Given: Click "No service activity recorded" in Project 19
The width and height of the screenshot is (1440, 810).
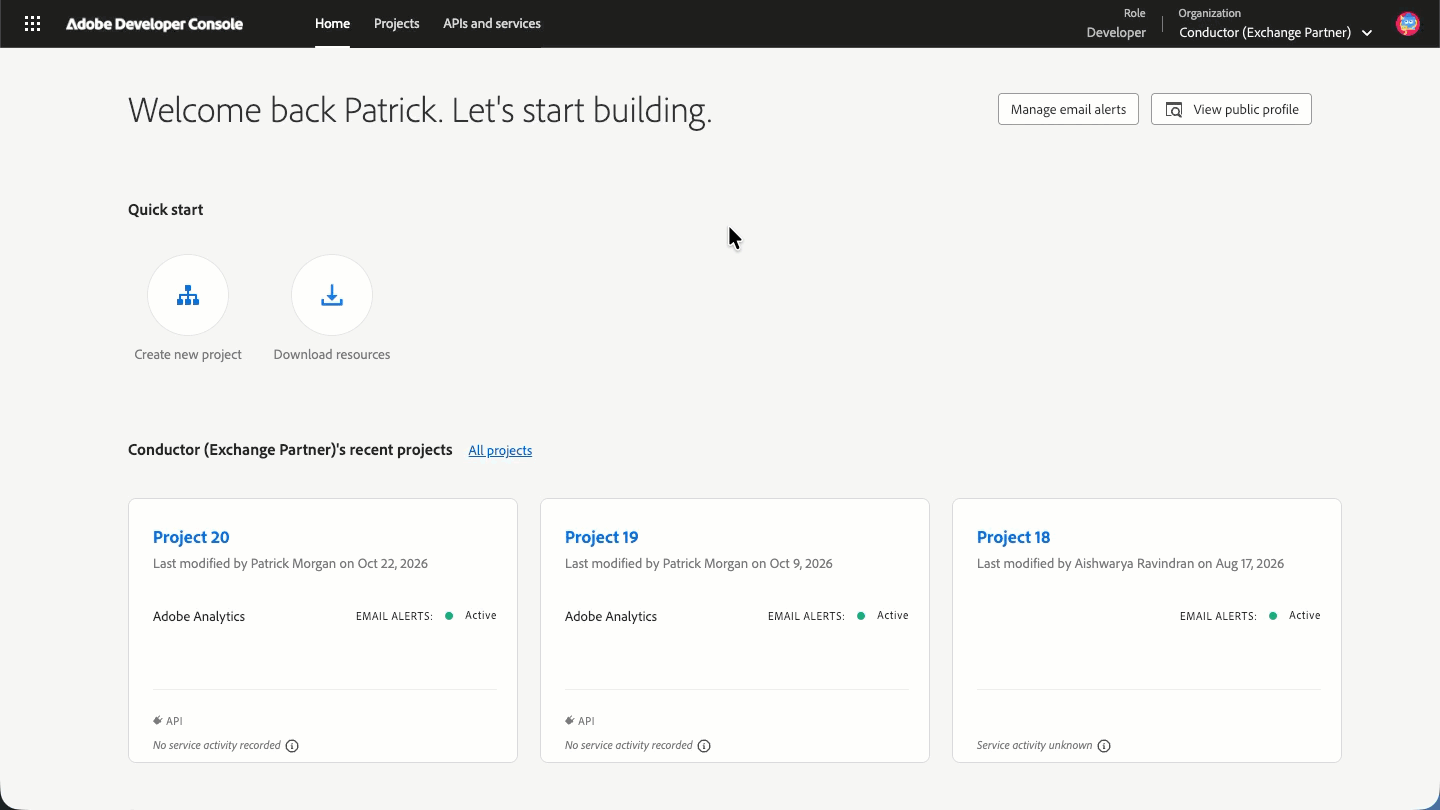Looking at the screenshot, I should [628, 746].
